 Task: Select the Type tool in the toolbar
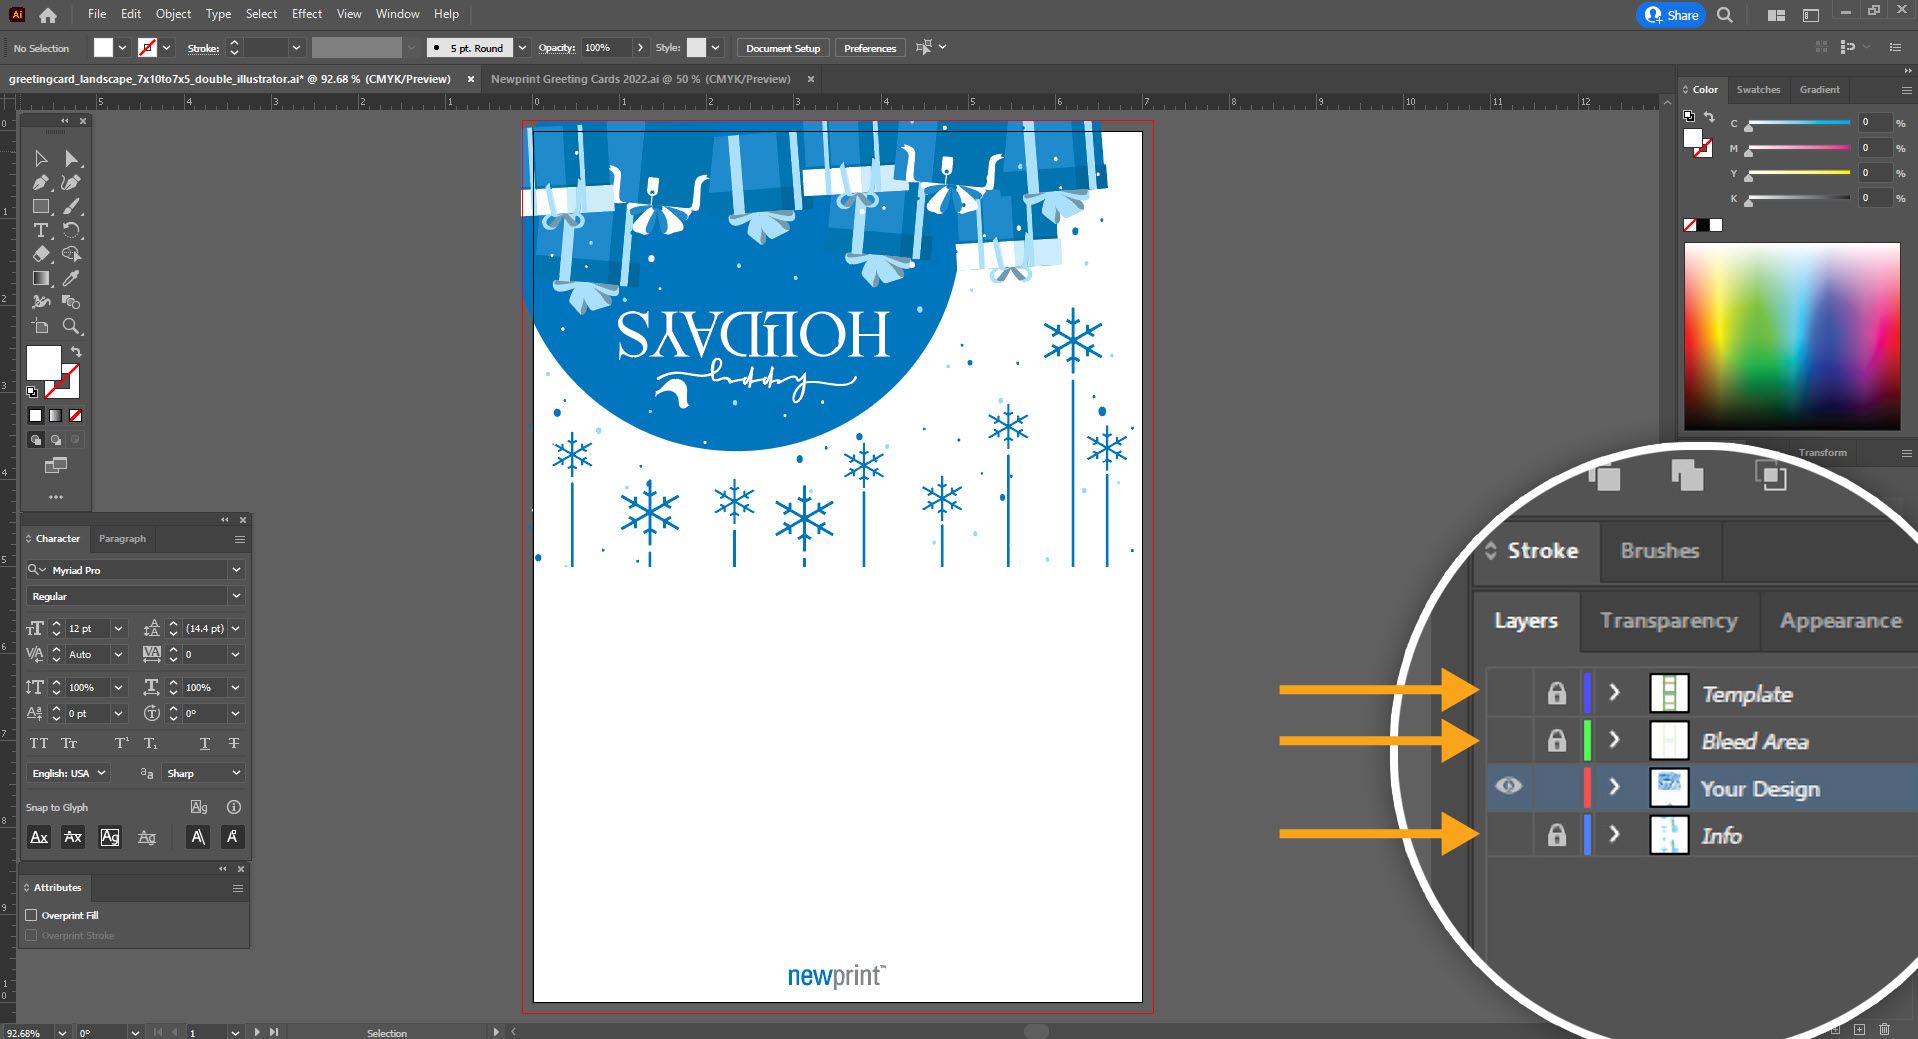pos(41,230)
